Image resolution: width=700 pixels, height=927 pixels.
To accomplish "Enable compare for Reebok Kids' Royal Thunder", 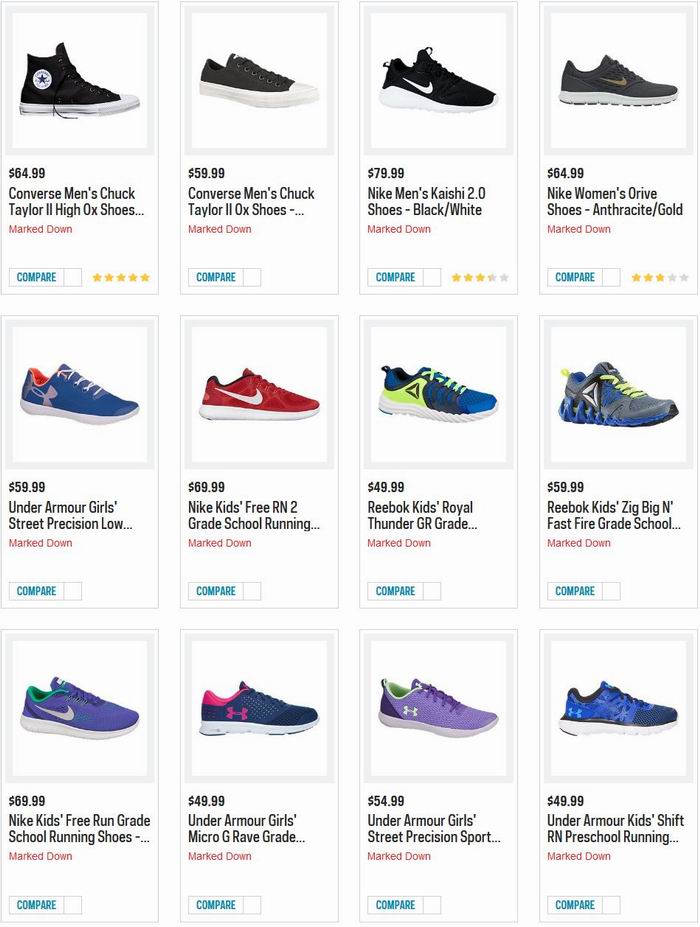I will click(432, 591).
